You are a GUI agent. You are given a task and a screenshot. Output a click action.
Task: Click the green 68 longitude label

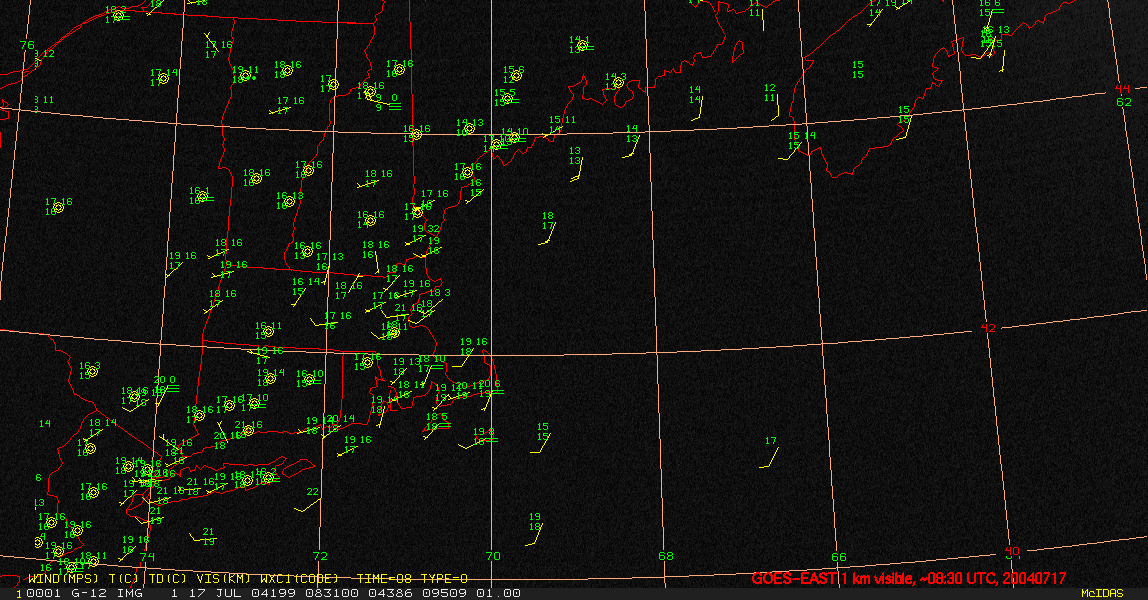tap(666, 556)
